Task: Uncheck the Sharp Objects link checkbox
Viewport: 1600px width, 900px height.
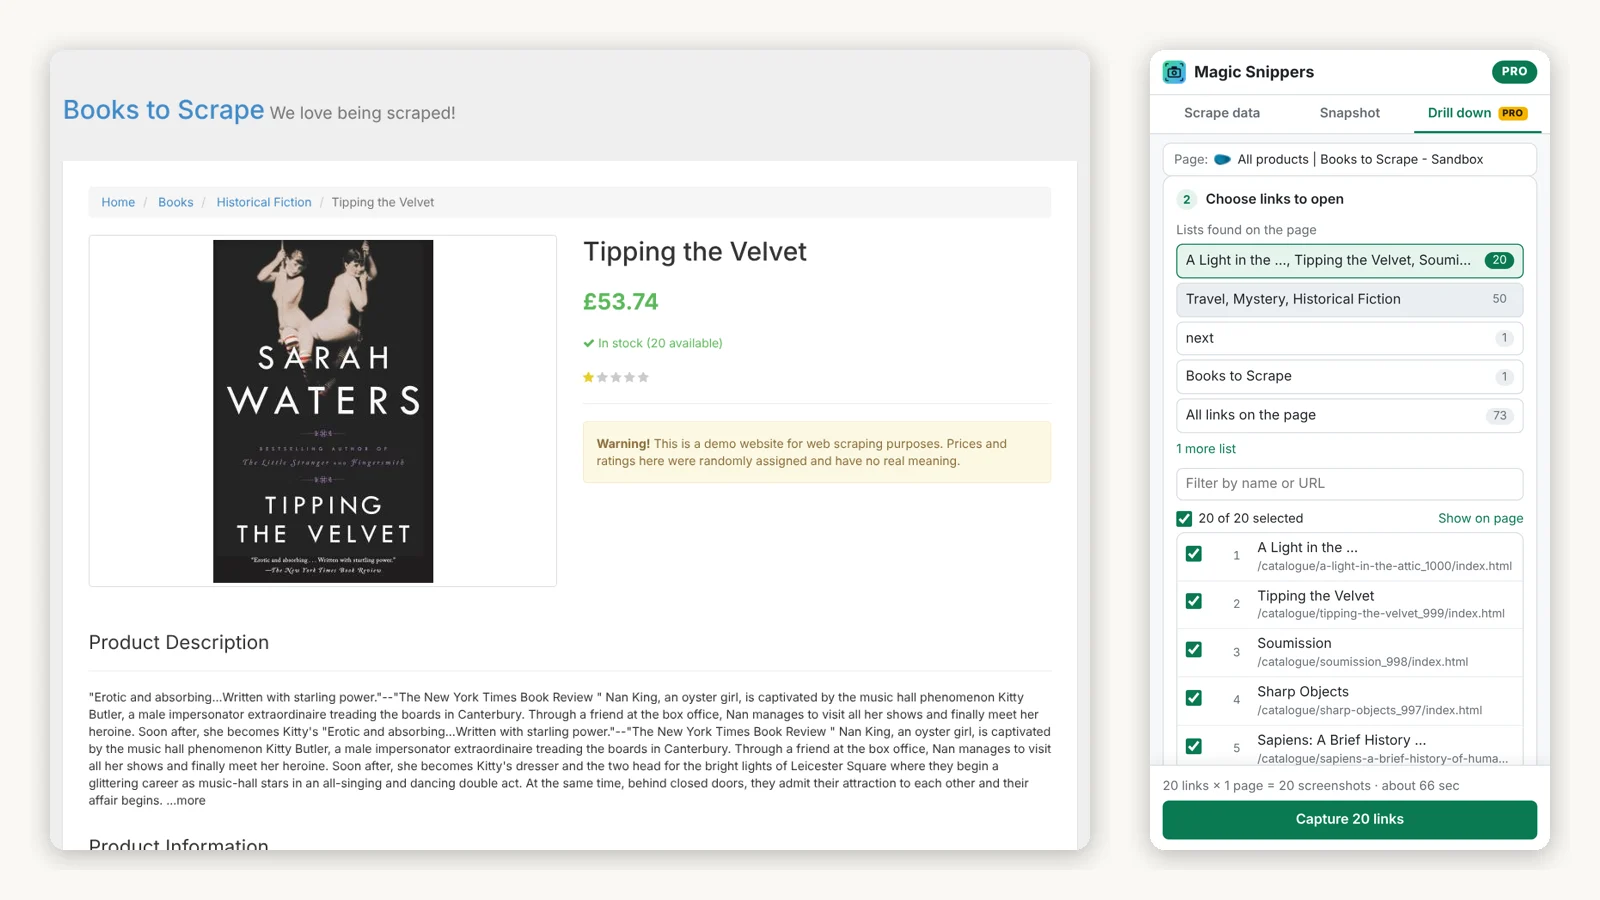Action: tap(1194, 698)
